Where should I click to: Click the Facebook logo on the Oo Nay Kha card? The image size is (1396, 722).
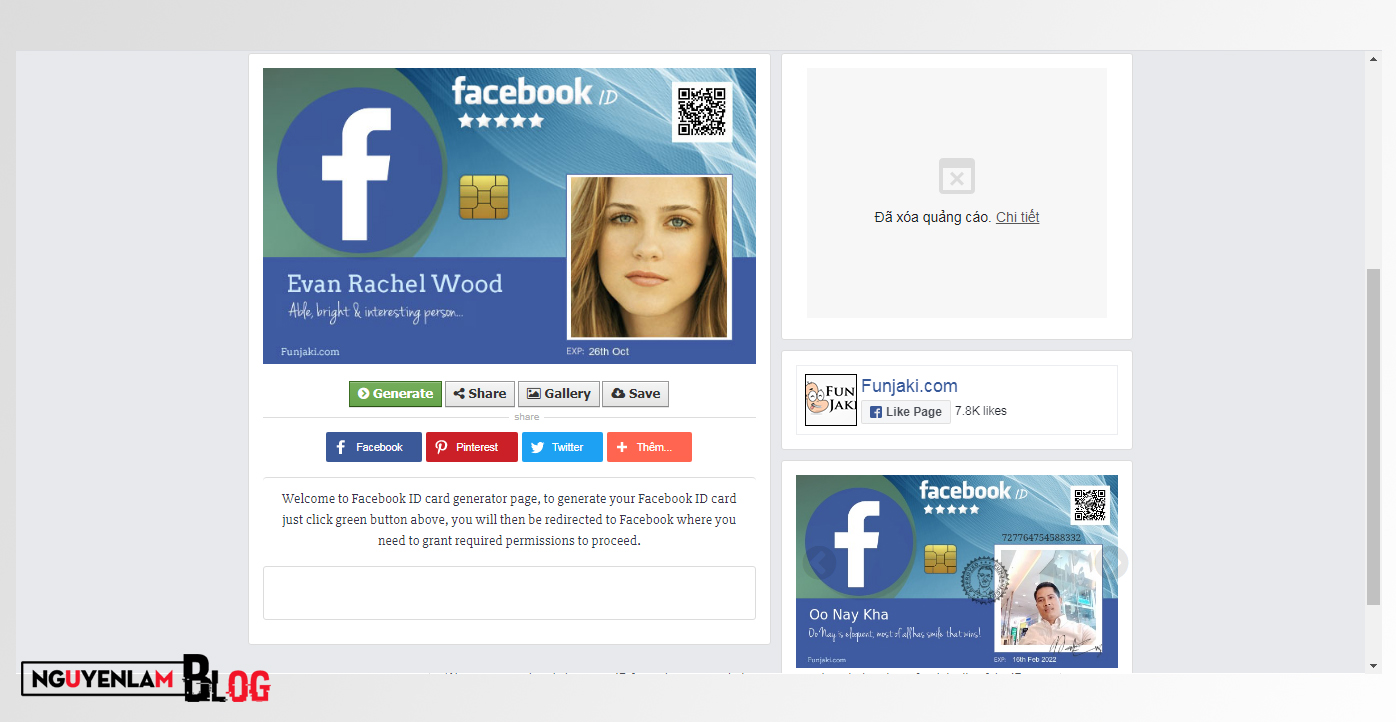coord(859,543)
